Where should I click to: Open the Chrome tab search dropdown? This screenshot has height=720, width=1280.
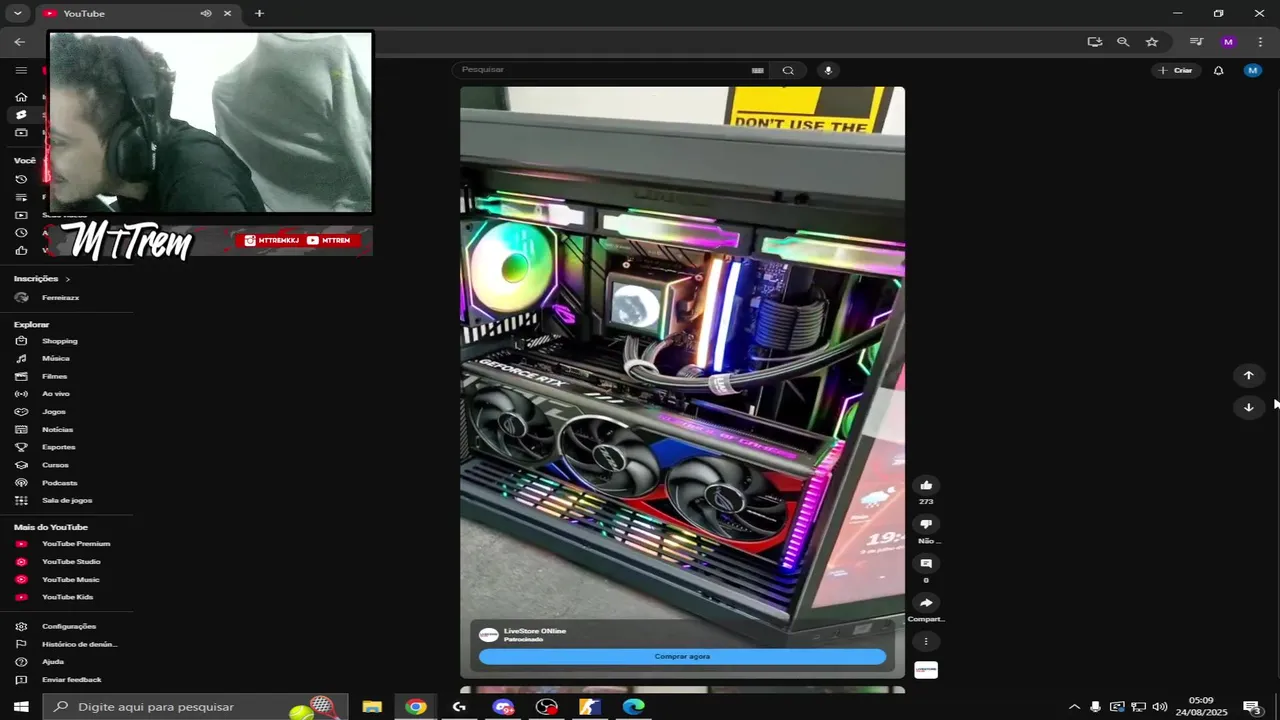[x=17, y=13]
